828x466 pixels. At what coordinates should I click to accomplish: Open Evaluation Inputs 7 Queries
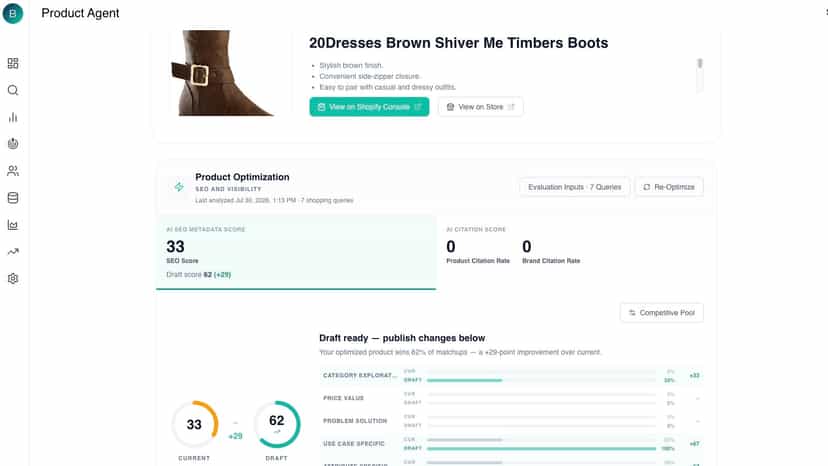pos(575,187)
